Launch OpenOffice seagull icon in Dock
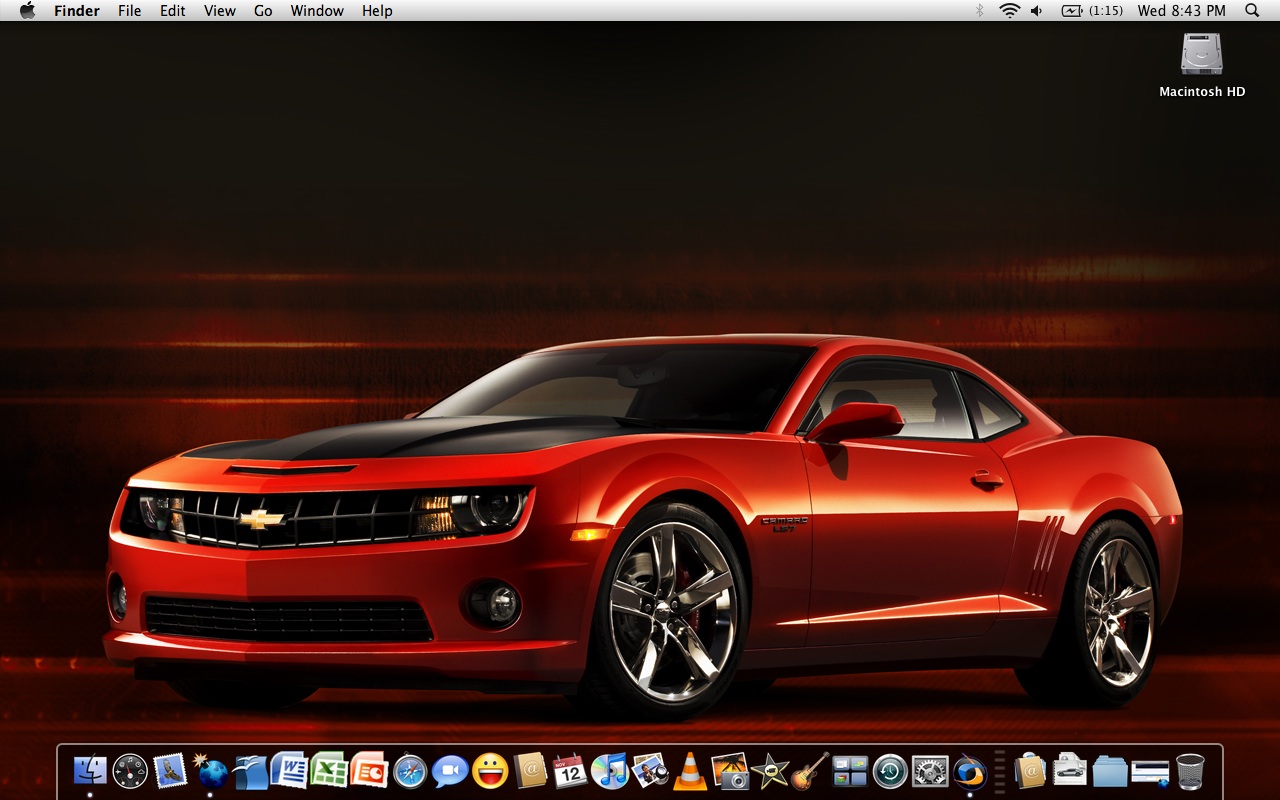Image resolution: width=1280 pixels, height=800 pixels. (250, 771)
